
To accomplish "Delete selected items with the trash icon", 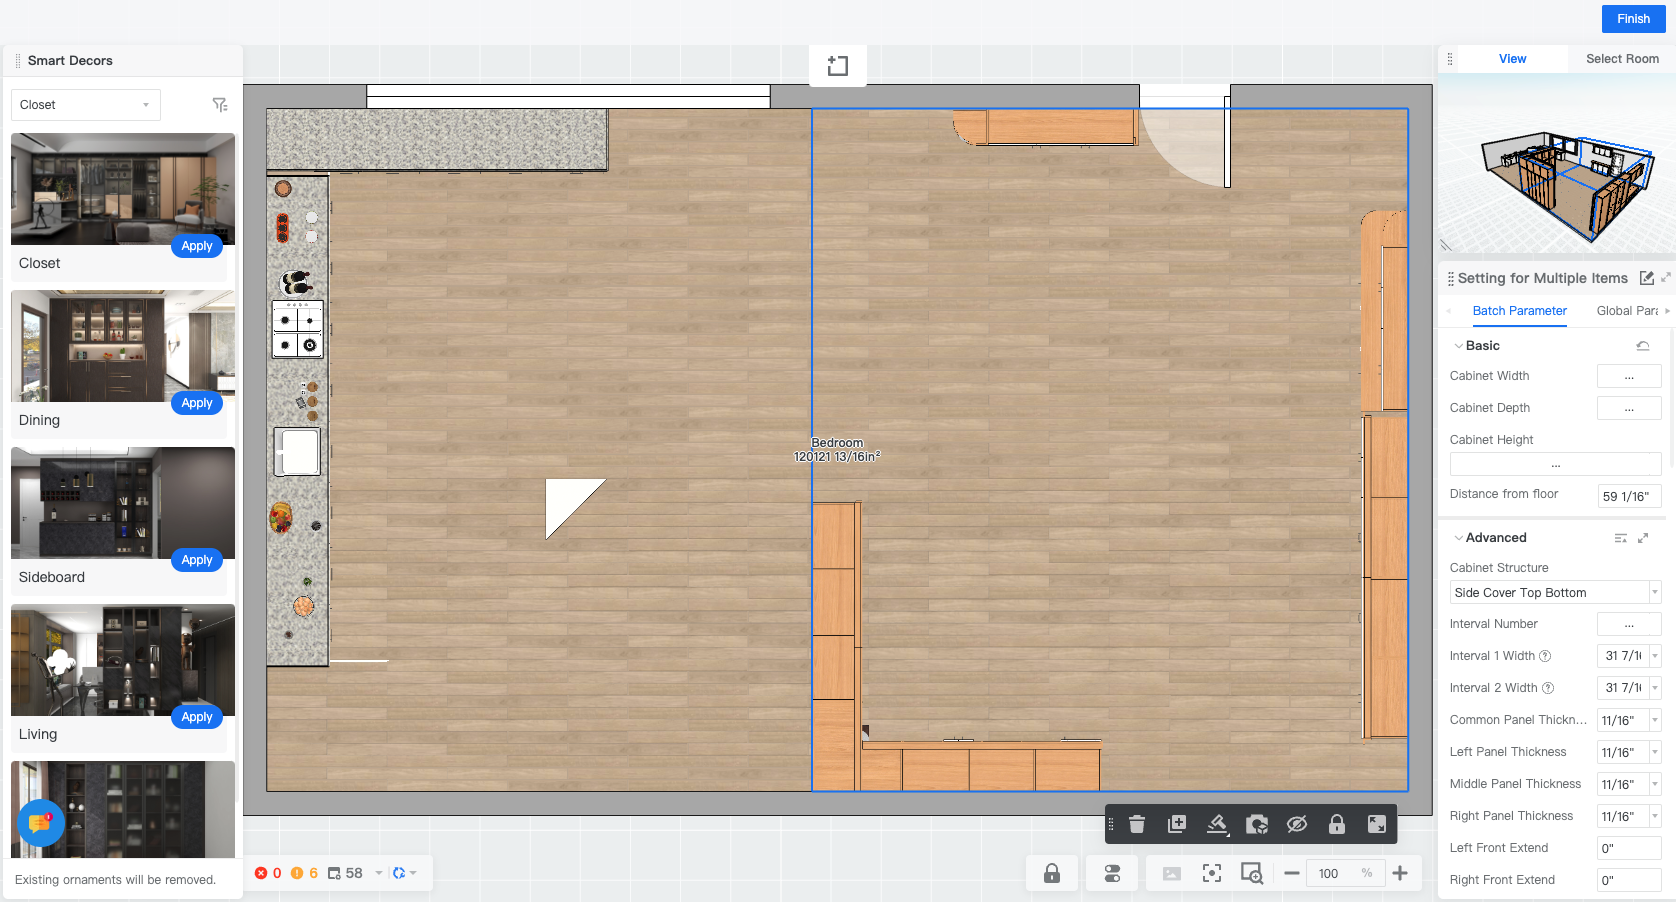I will pos(1137,824).
